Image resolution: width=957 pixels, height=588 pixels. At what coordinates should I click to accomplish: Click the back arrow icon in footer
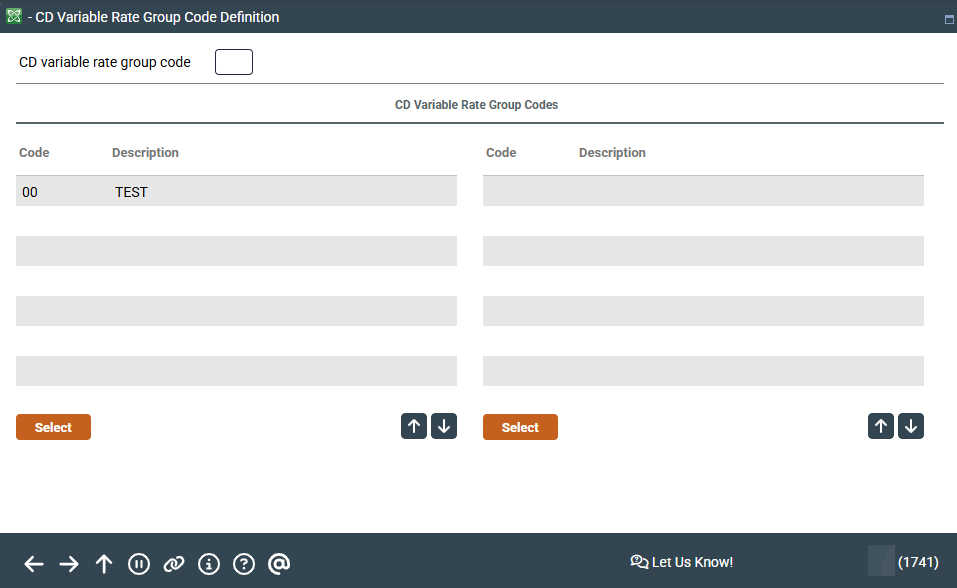tap(34, 564)
